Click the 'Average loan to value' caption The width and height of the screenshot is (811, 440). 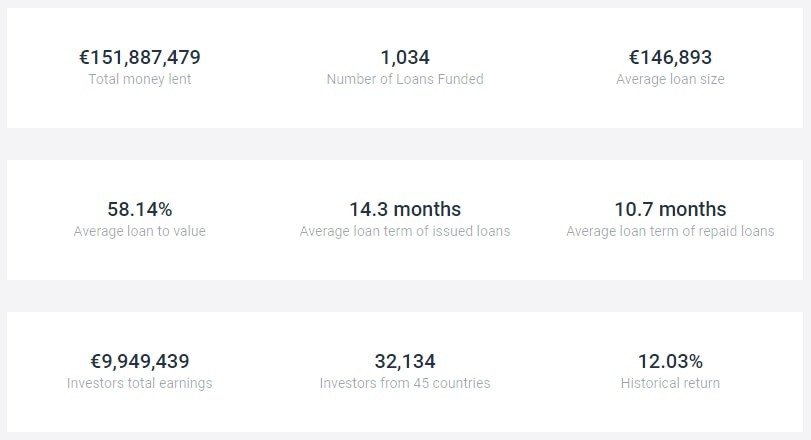(x=140, y=231)
